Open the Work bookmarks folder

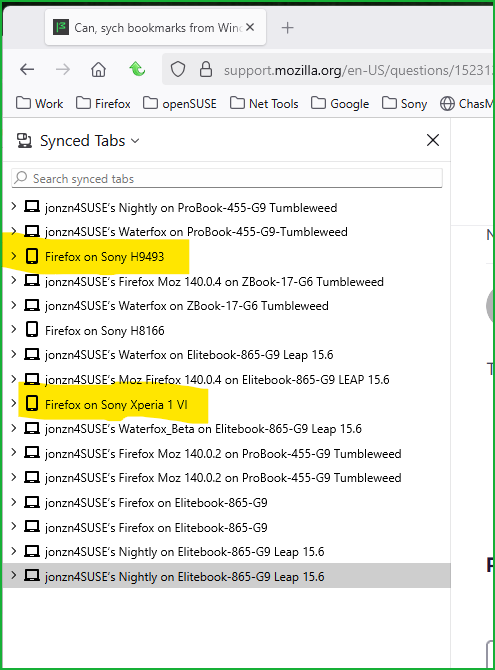[x=39, y=104]
